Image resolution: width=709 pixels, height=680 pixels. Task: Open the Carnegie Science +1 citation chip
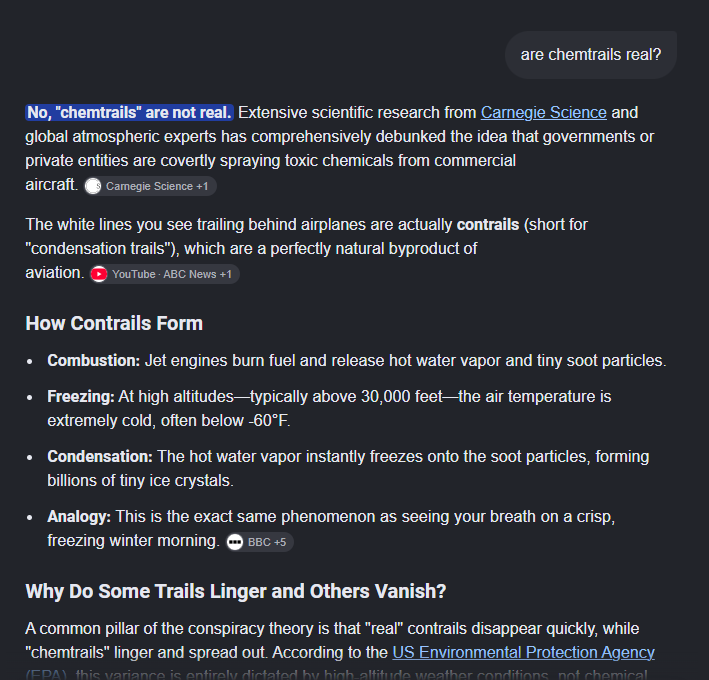pyautogui.click(x=150, y=186)
